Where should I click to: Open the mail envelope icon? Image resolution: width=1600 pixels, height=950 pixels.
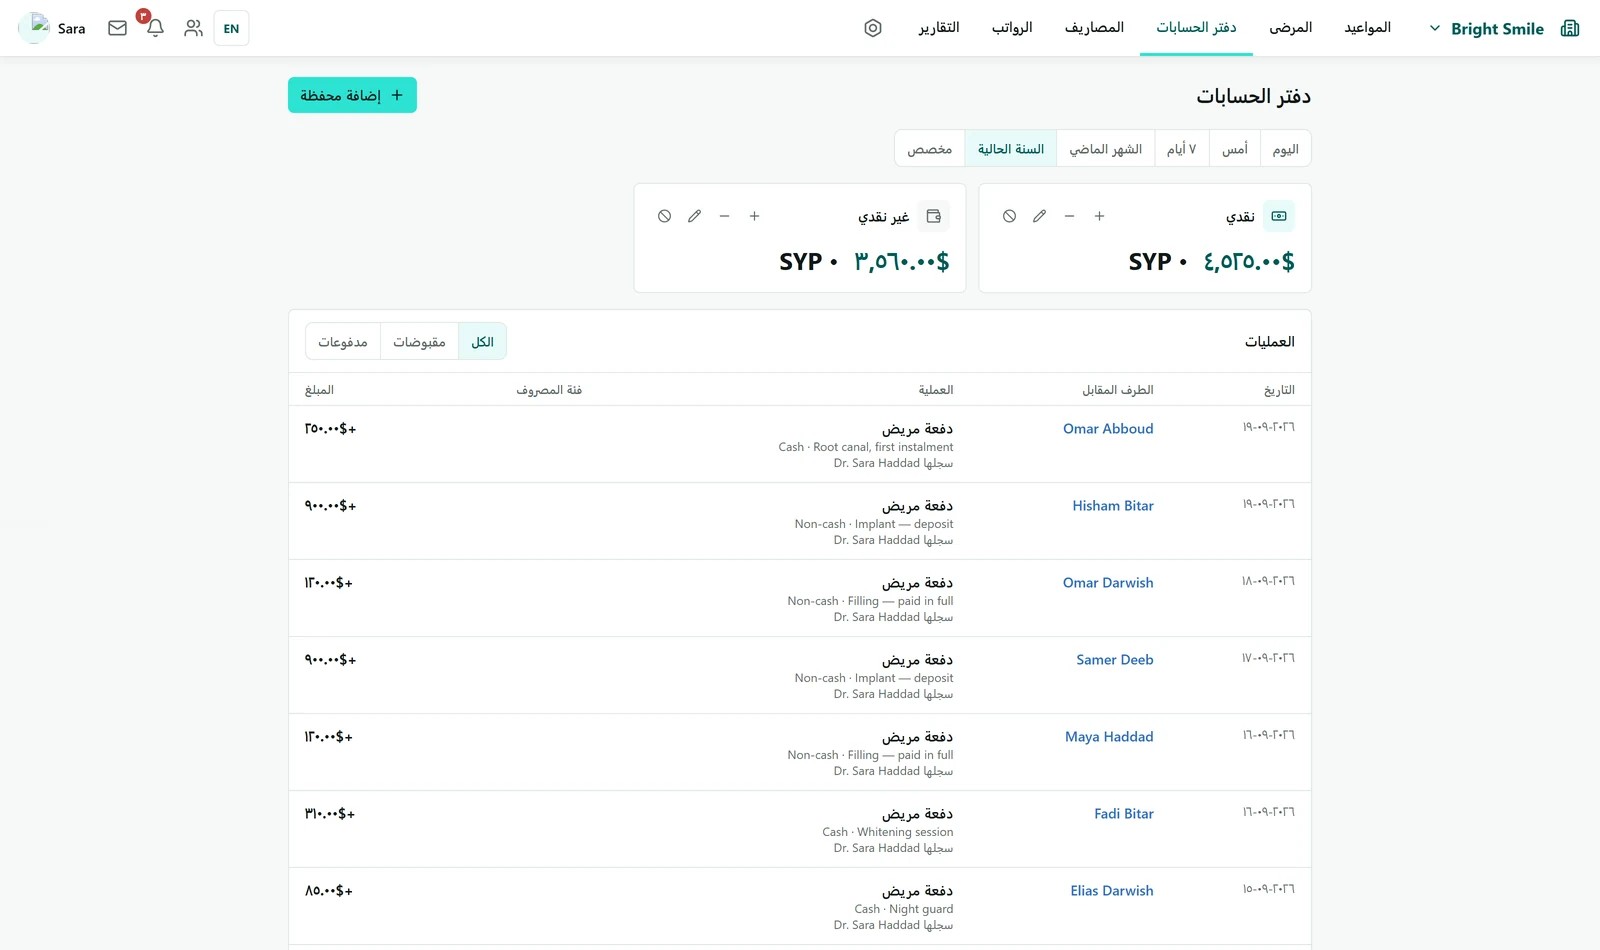point(117,28)
